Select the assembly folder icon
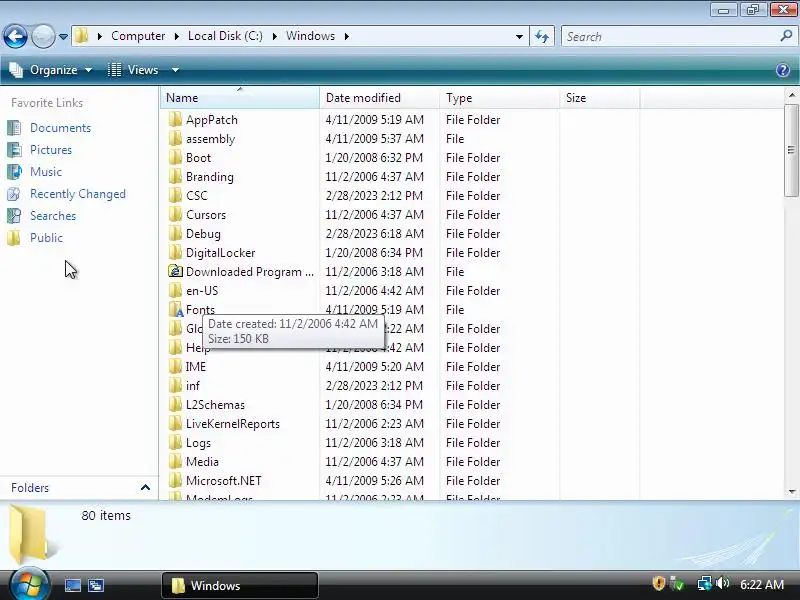 point(175,138)
